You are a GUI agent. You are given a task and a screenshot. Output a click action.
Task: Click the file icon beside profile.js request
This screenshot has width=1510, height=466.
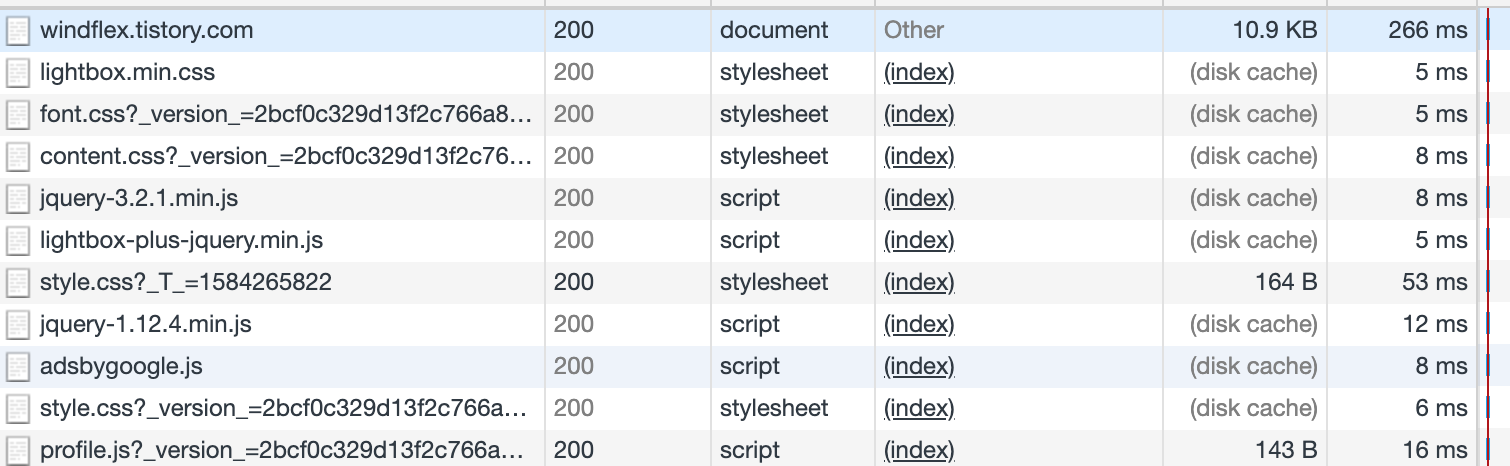pyautogui.click(x=17, y=451)
